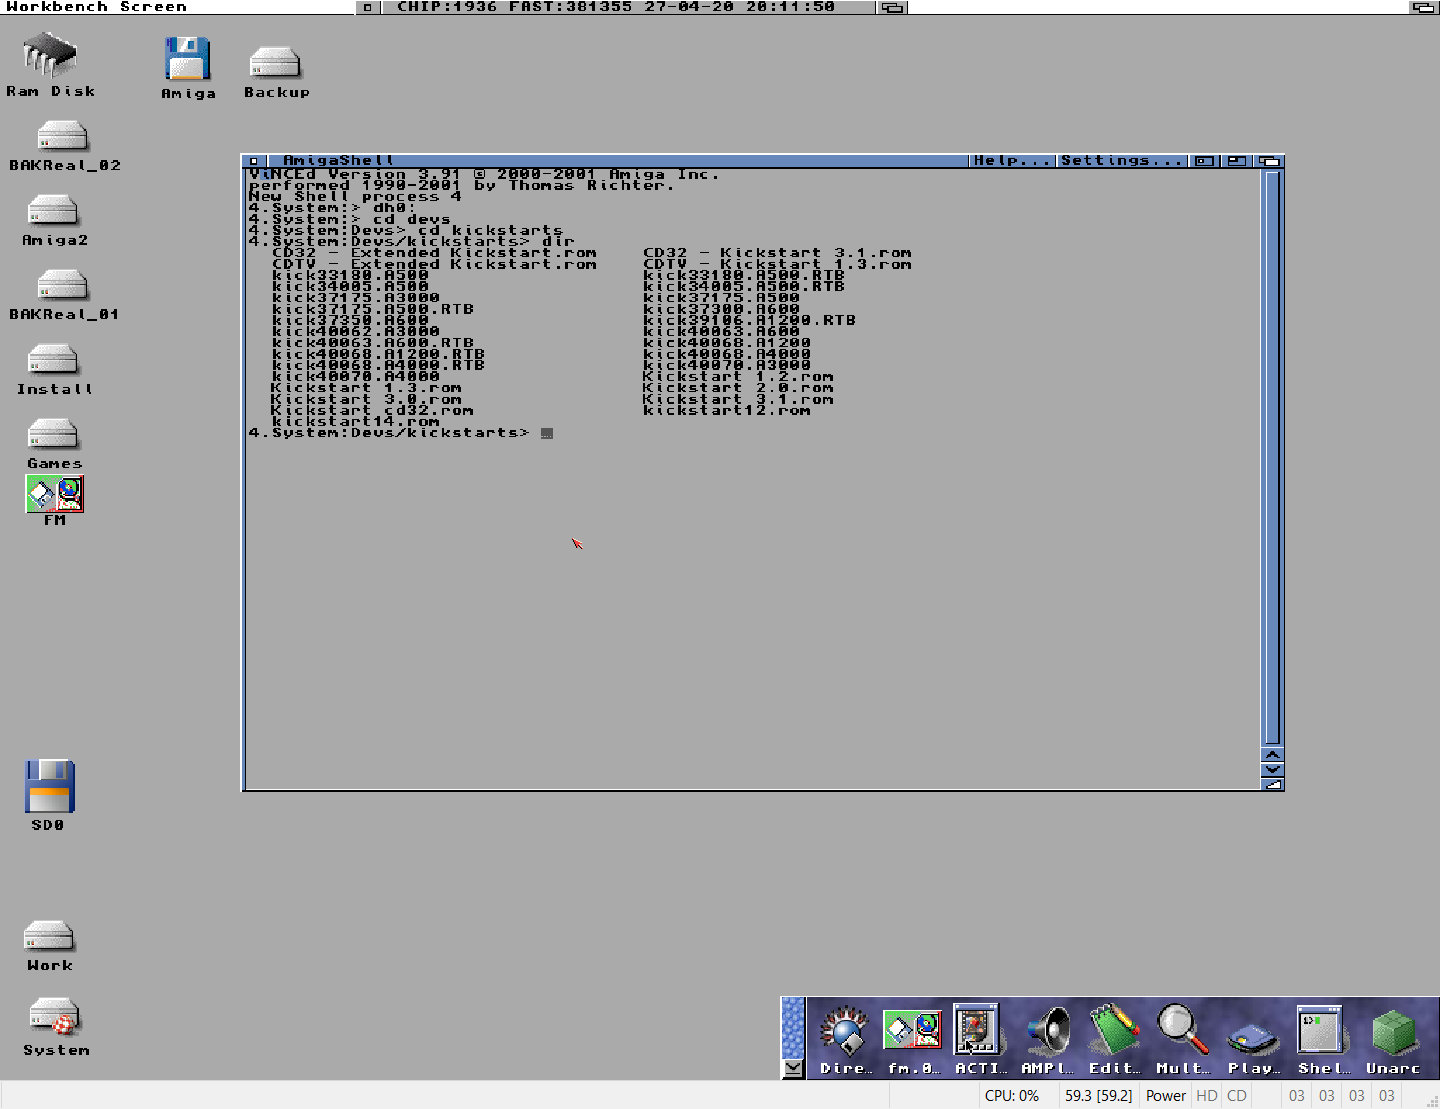Click 'kick40068.A1200.RTB' file name
Image resolution: width=1440 pixels, height=1109 pixels.
tap(378, 354)
